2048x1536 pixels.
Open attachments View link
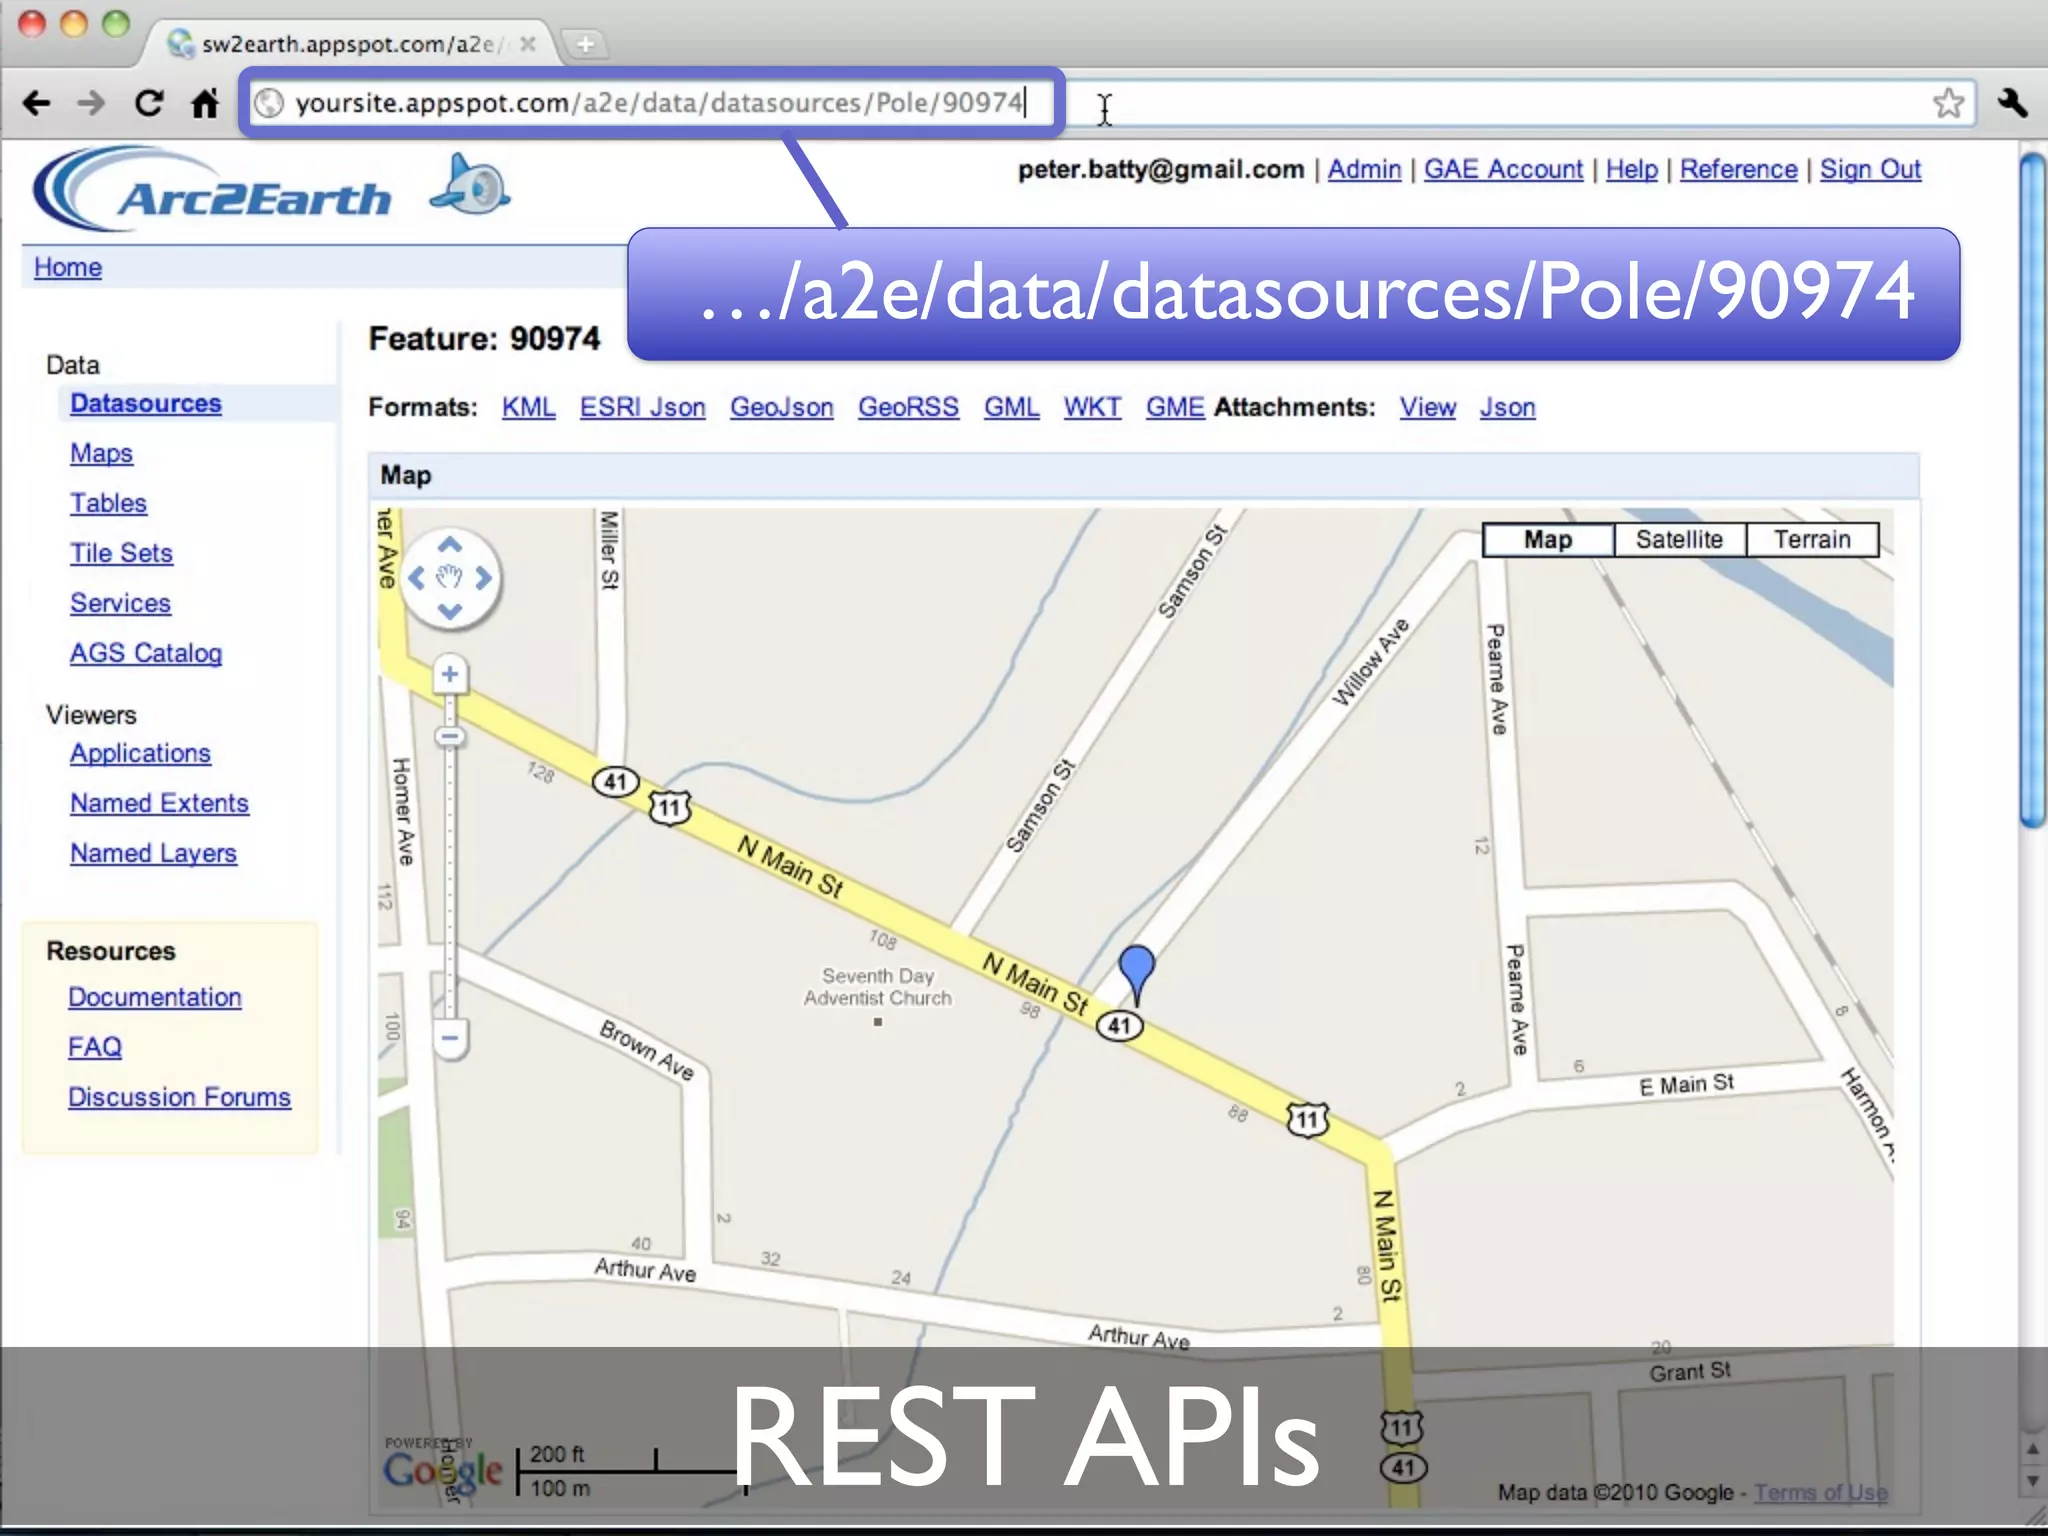pos(1427,408)
